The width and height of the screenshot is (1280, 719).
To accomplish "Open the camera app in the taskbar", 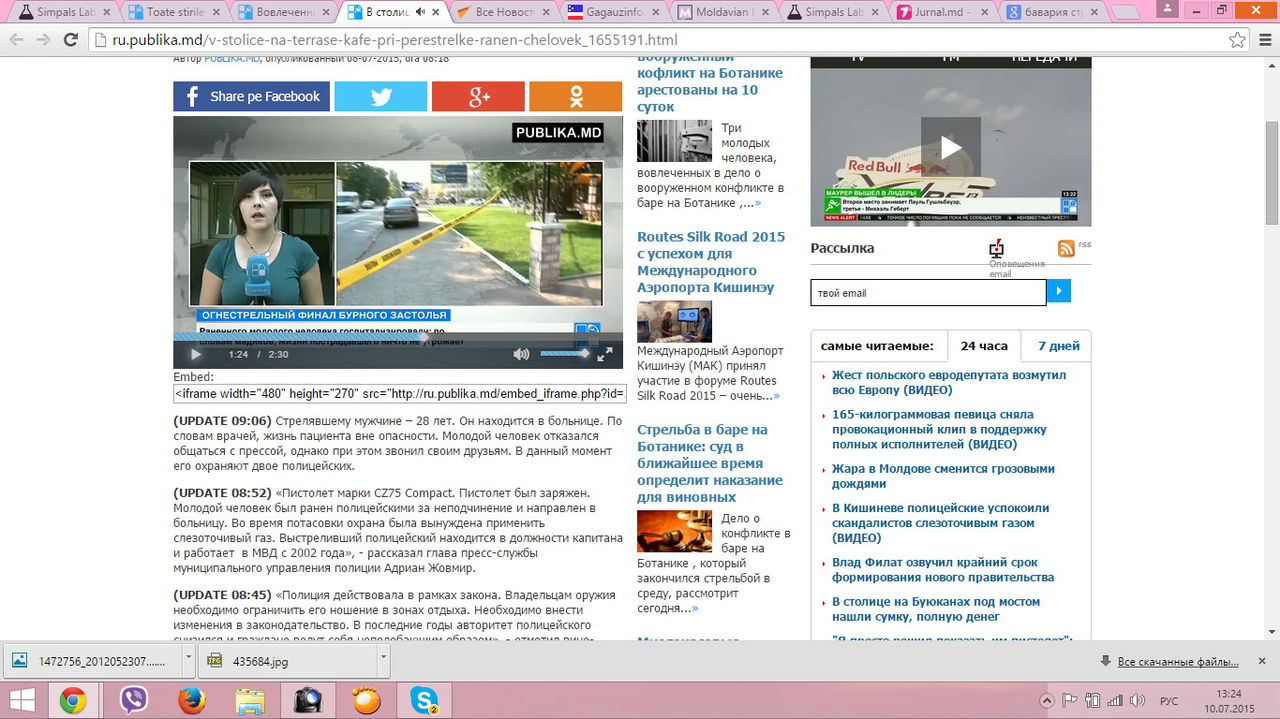I will [x=308, y=700].
